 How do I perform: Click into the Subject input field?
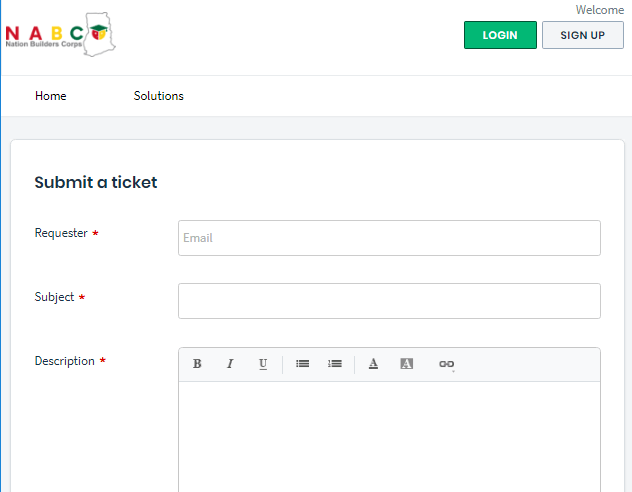coord(389,301)
